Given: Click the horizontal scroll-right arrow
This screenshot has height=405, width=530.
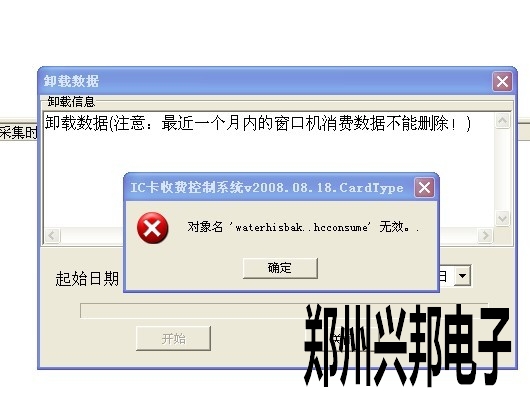Looking at the screenshot, I should [x=485, y=235].
